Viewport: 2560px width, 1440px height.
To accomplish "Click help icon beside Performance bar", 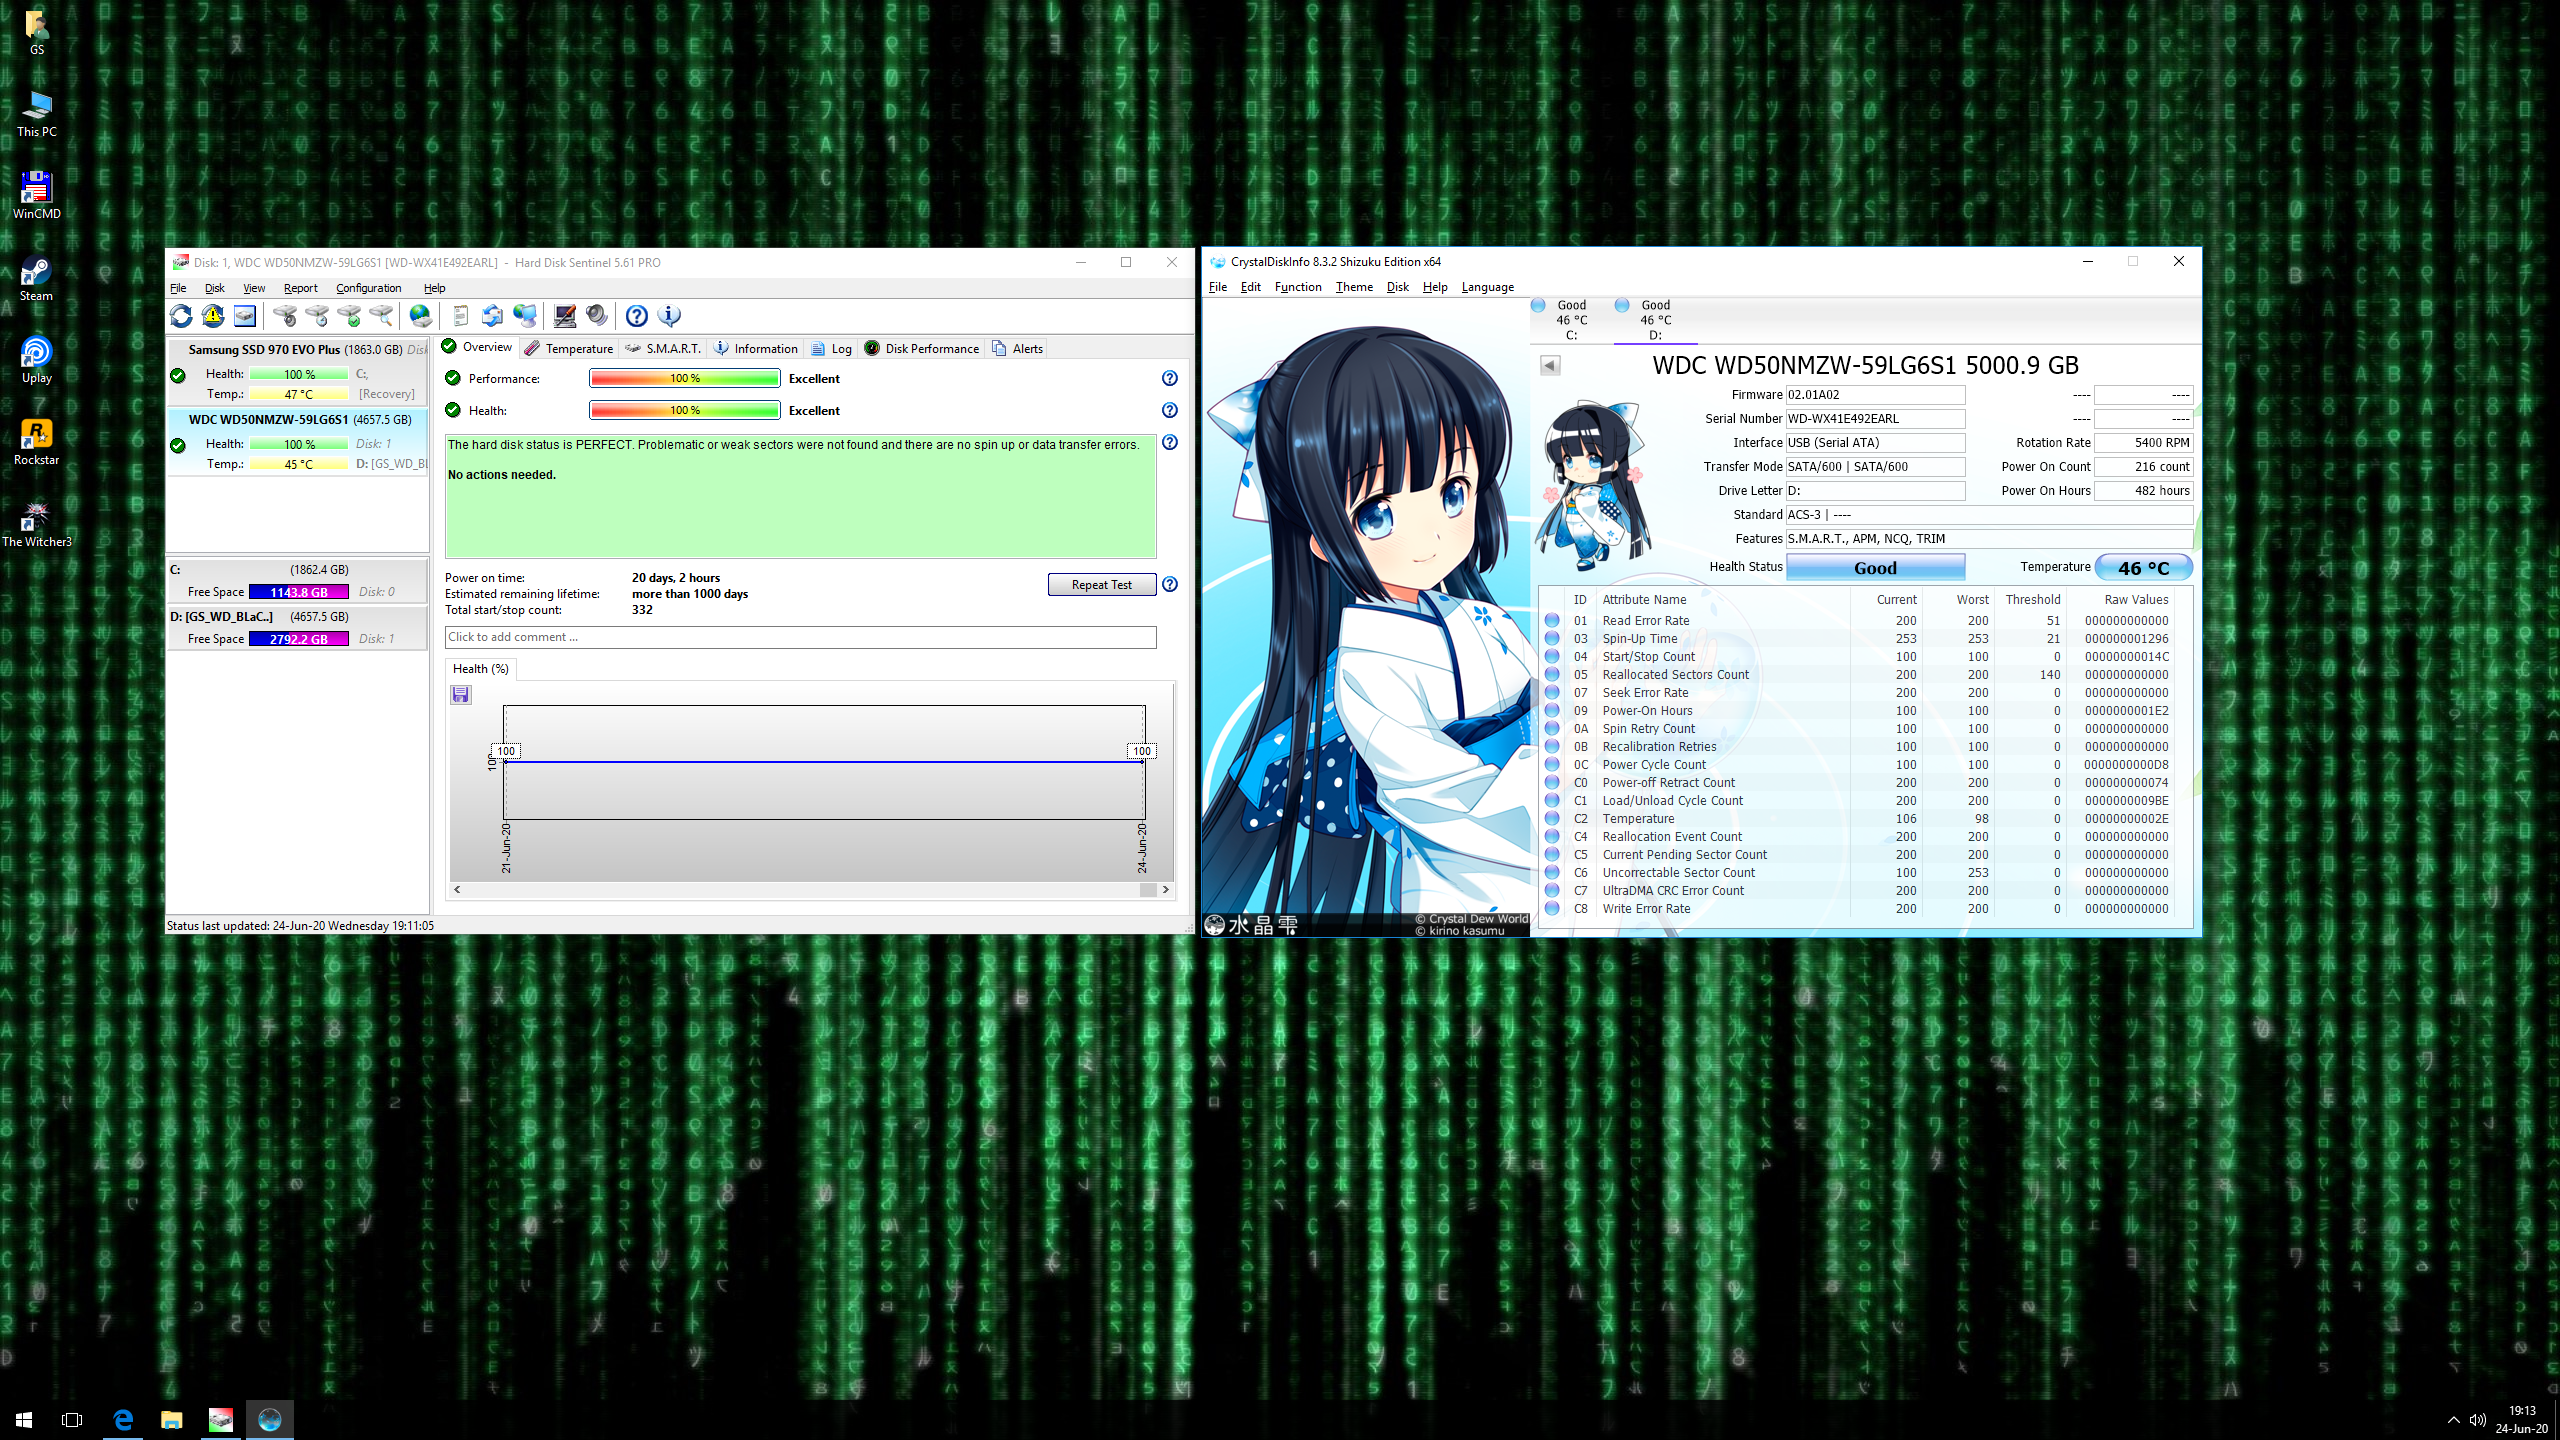I will 1169,378.
